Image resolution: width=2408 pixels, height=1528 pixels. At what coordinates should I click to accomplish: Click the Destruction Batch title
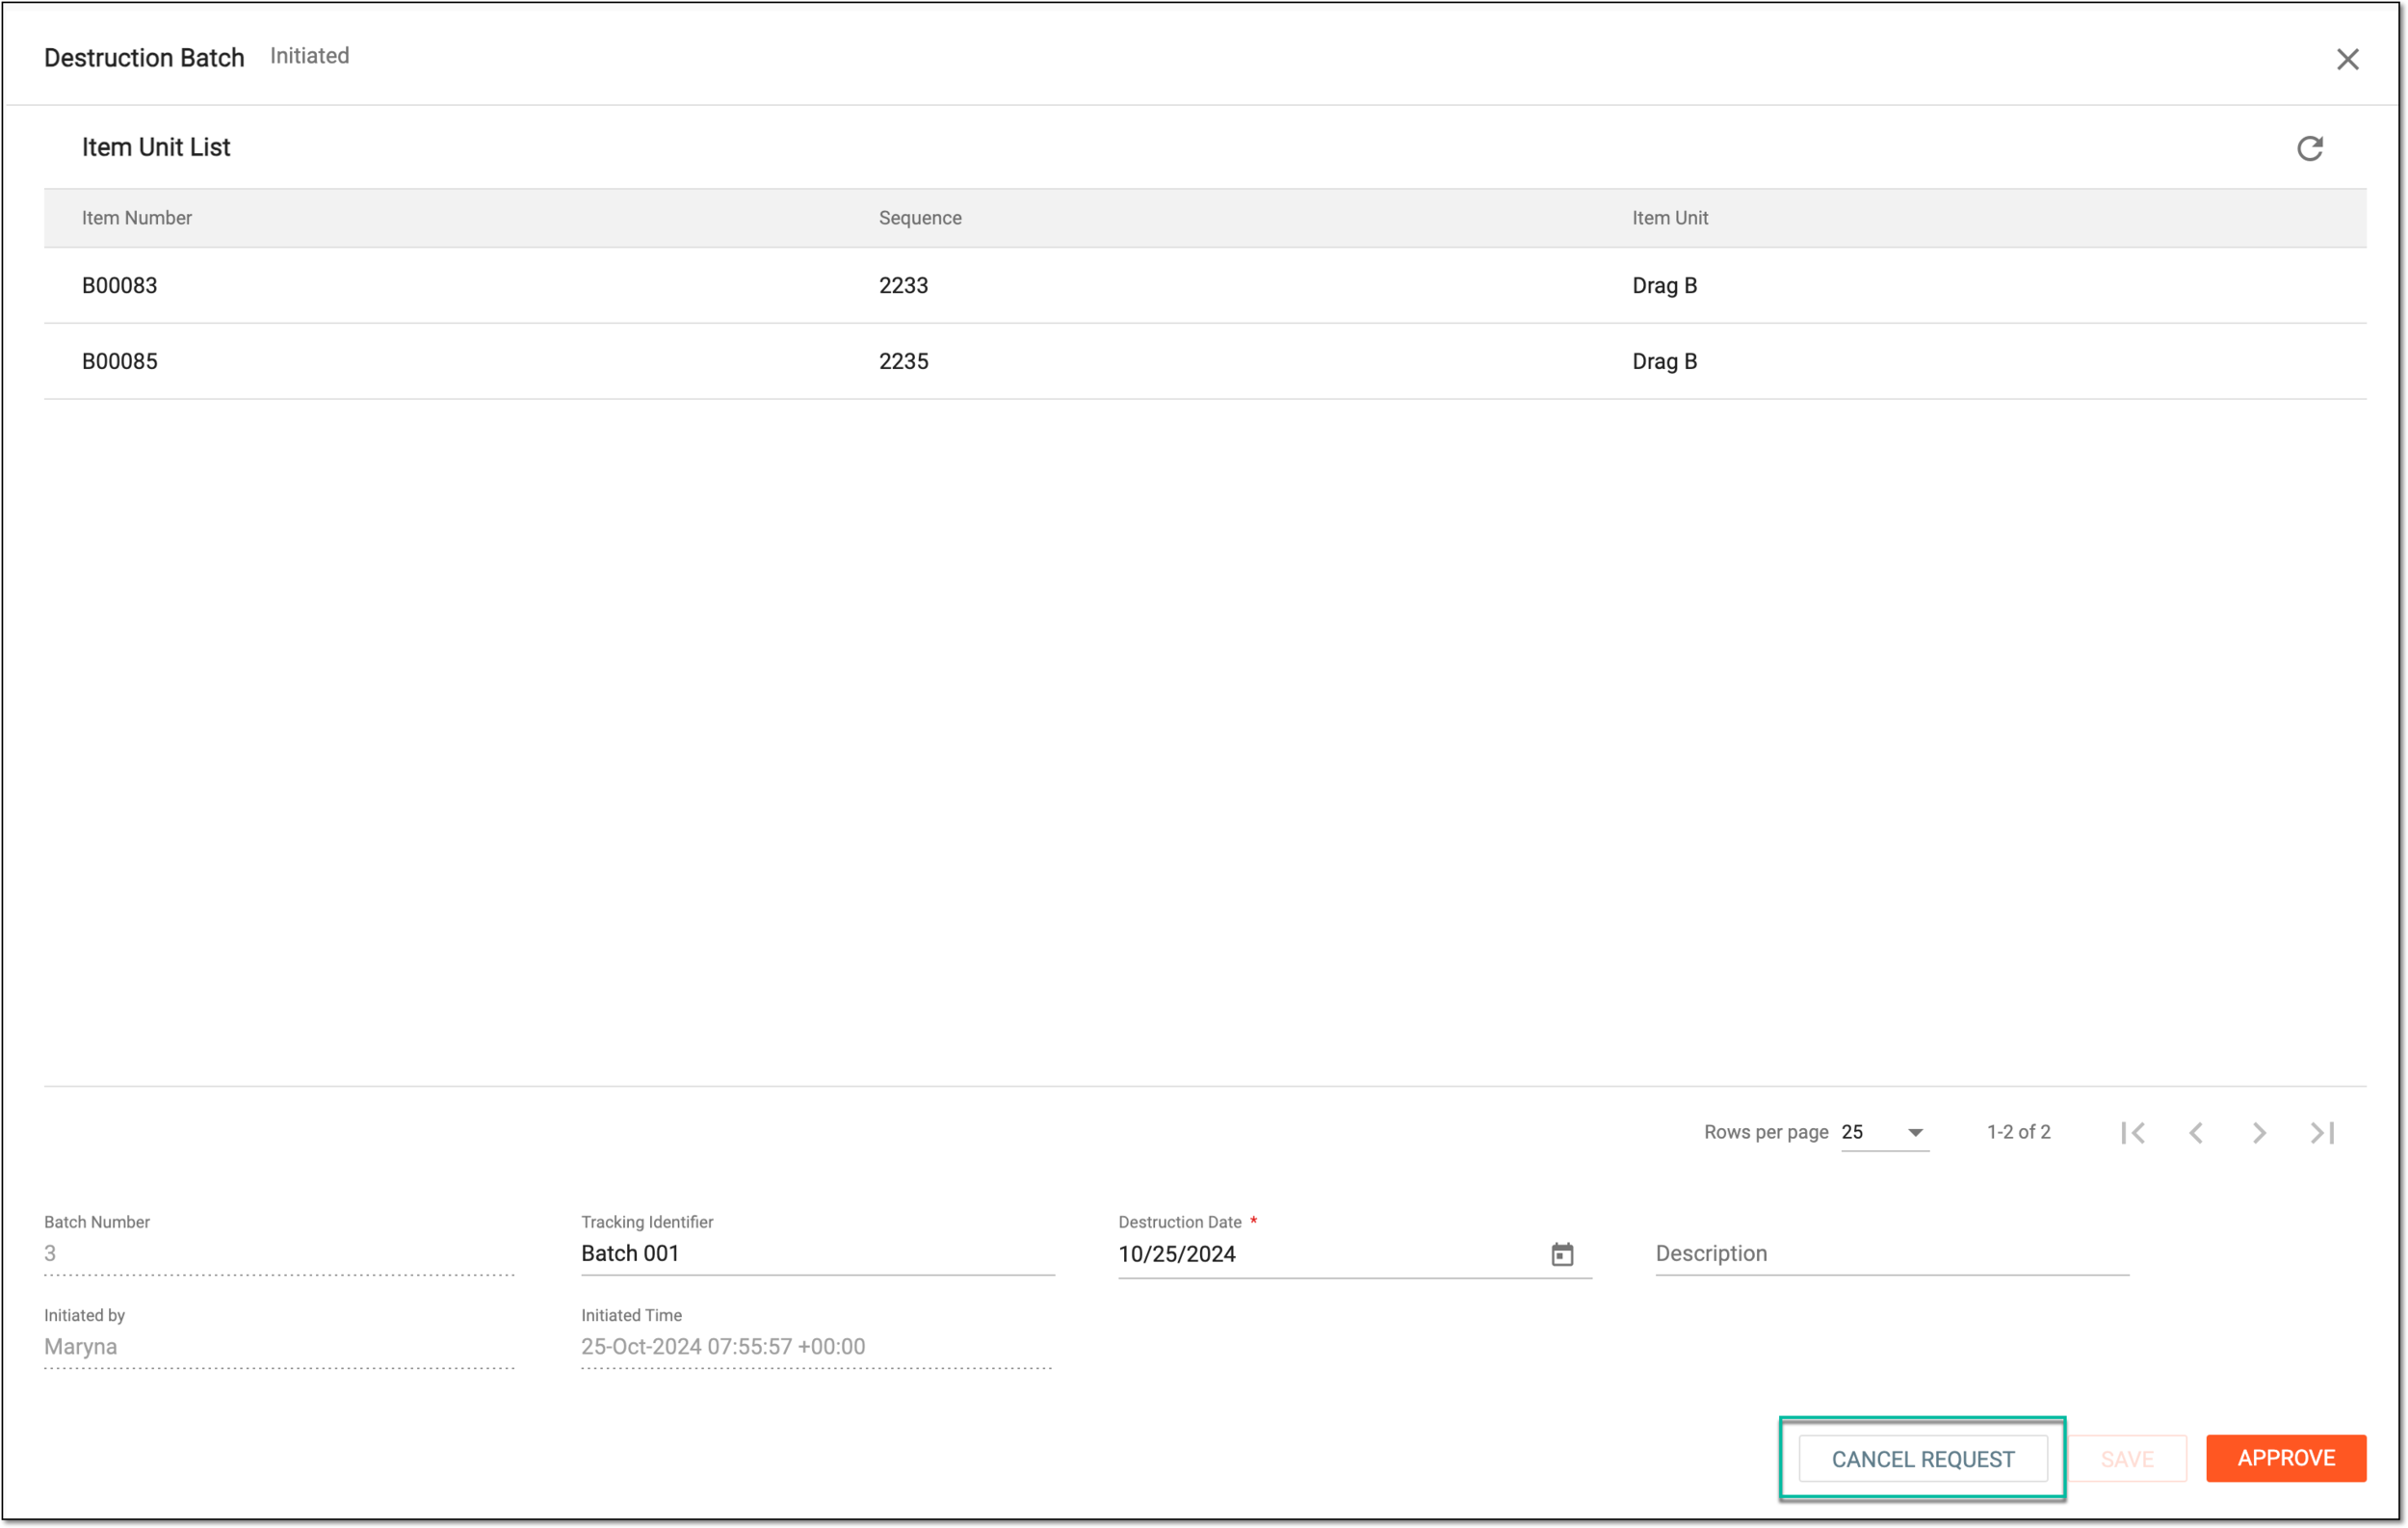[144, 57]
